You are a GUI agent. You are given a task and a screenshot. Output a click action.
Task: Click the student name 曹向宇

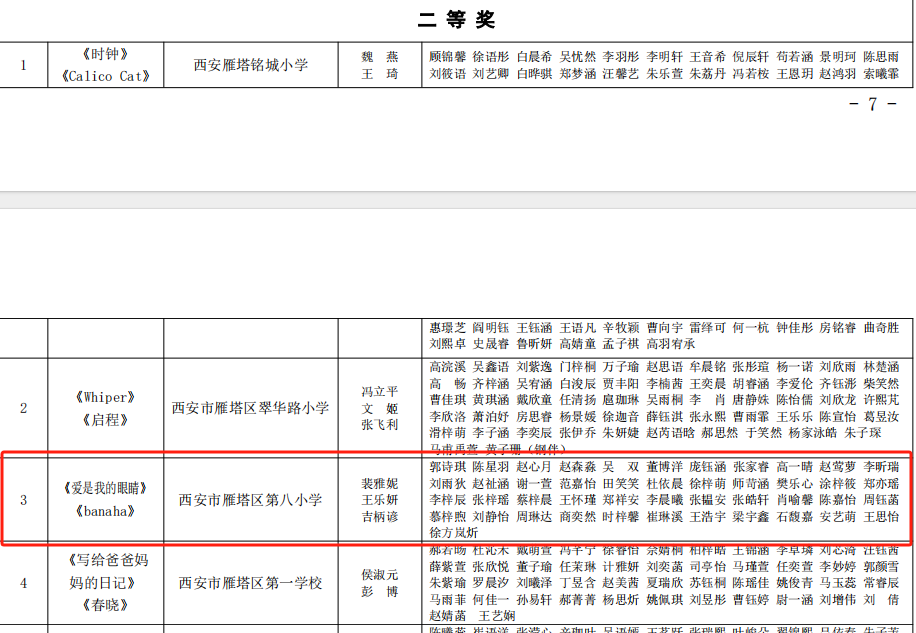664,328
